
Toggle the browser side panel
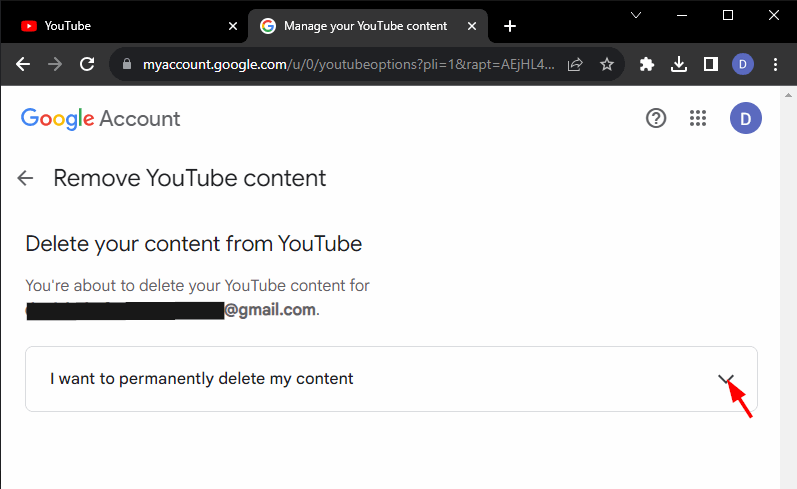(710, 64)
